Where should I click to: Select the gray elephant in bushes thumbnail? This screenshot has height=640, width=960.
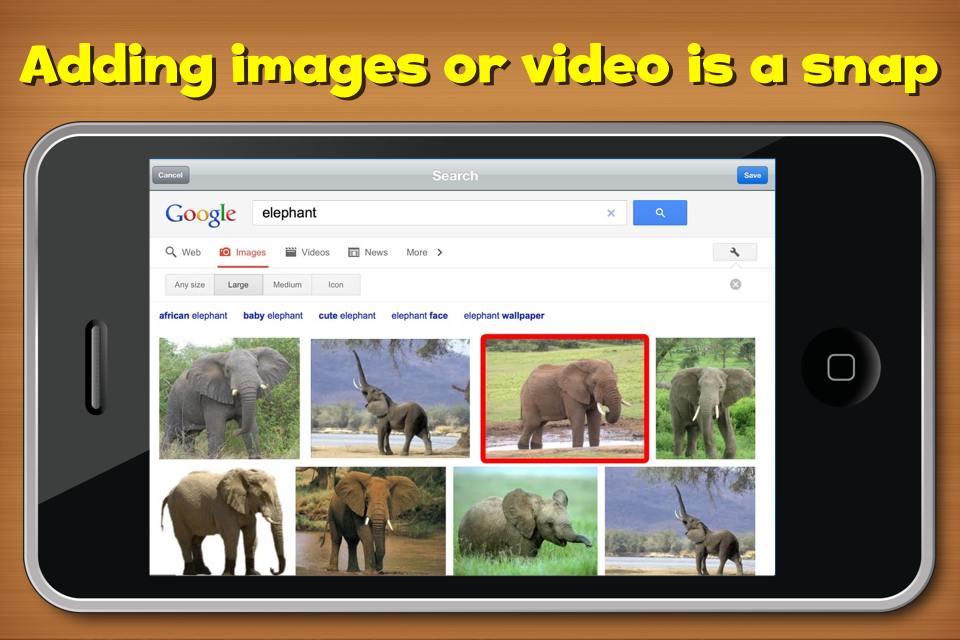point(230,398)
